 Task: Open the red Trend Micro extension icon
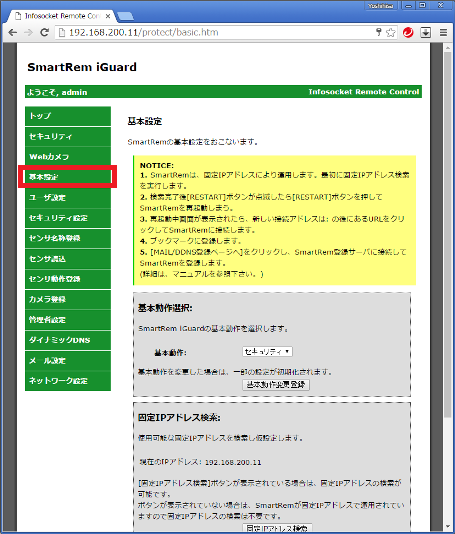tap(408, 32)
